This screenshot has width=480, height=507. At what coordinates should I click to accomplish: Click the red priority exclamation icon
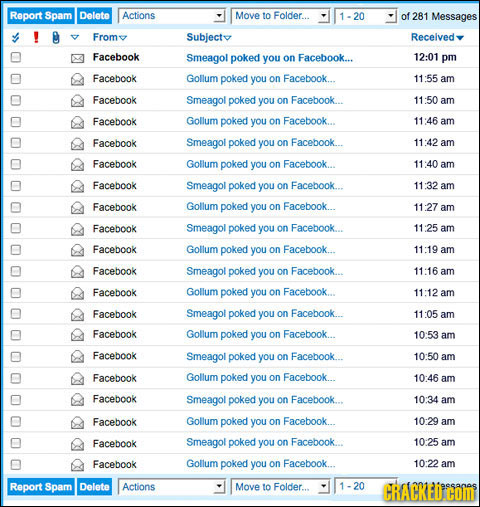pos(36,37)
